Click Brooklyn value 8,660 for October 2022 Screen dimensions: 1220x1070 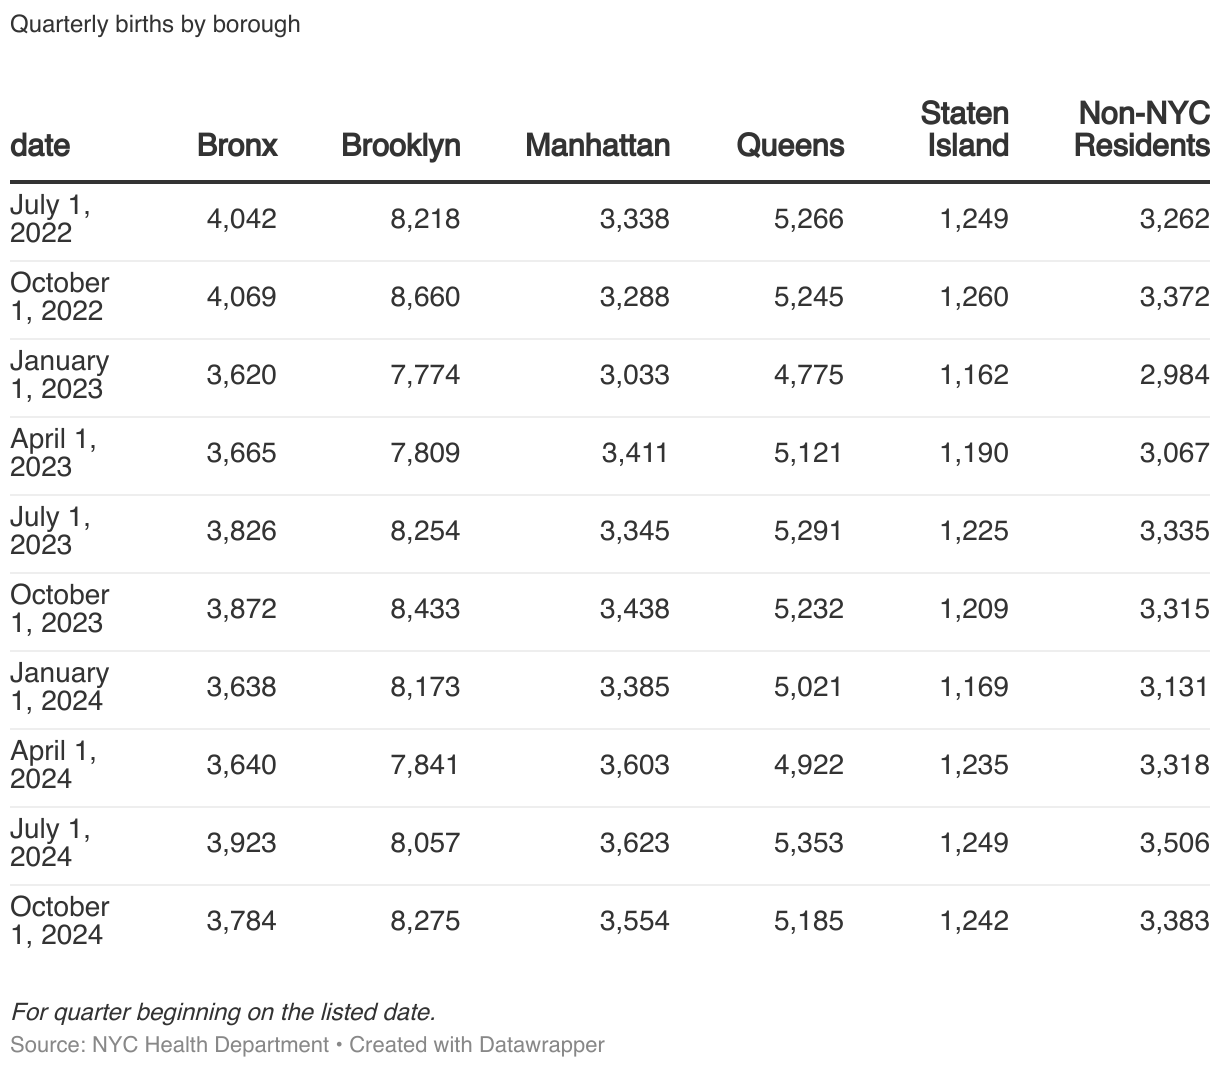[x=425, y=297]
